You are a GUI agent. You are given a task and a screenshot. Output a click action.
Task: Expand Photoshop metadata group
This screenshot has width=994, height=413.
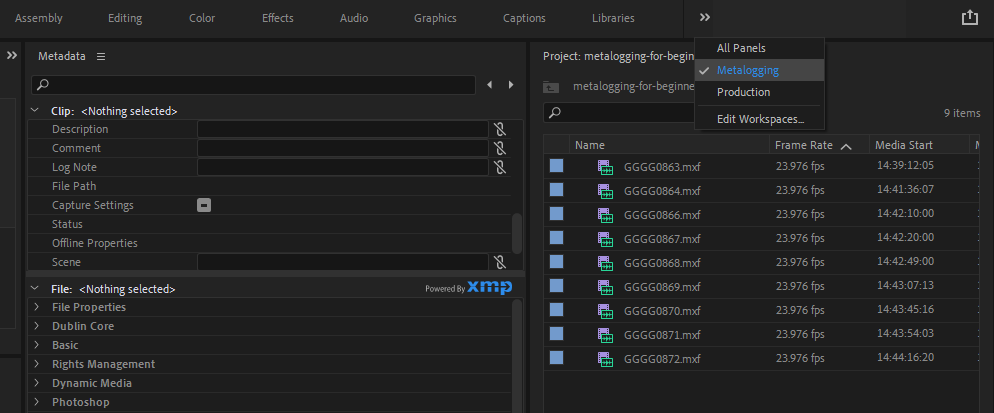[37, 402]
